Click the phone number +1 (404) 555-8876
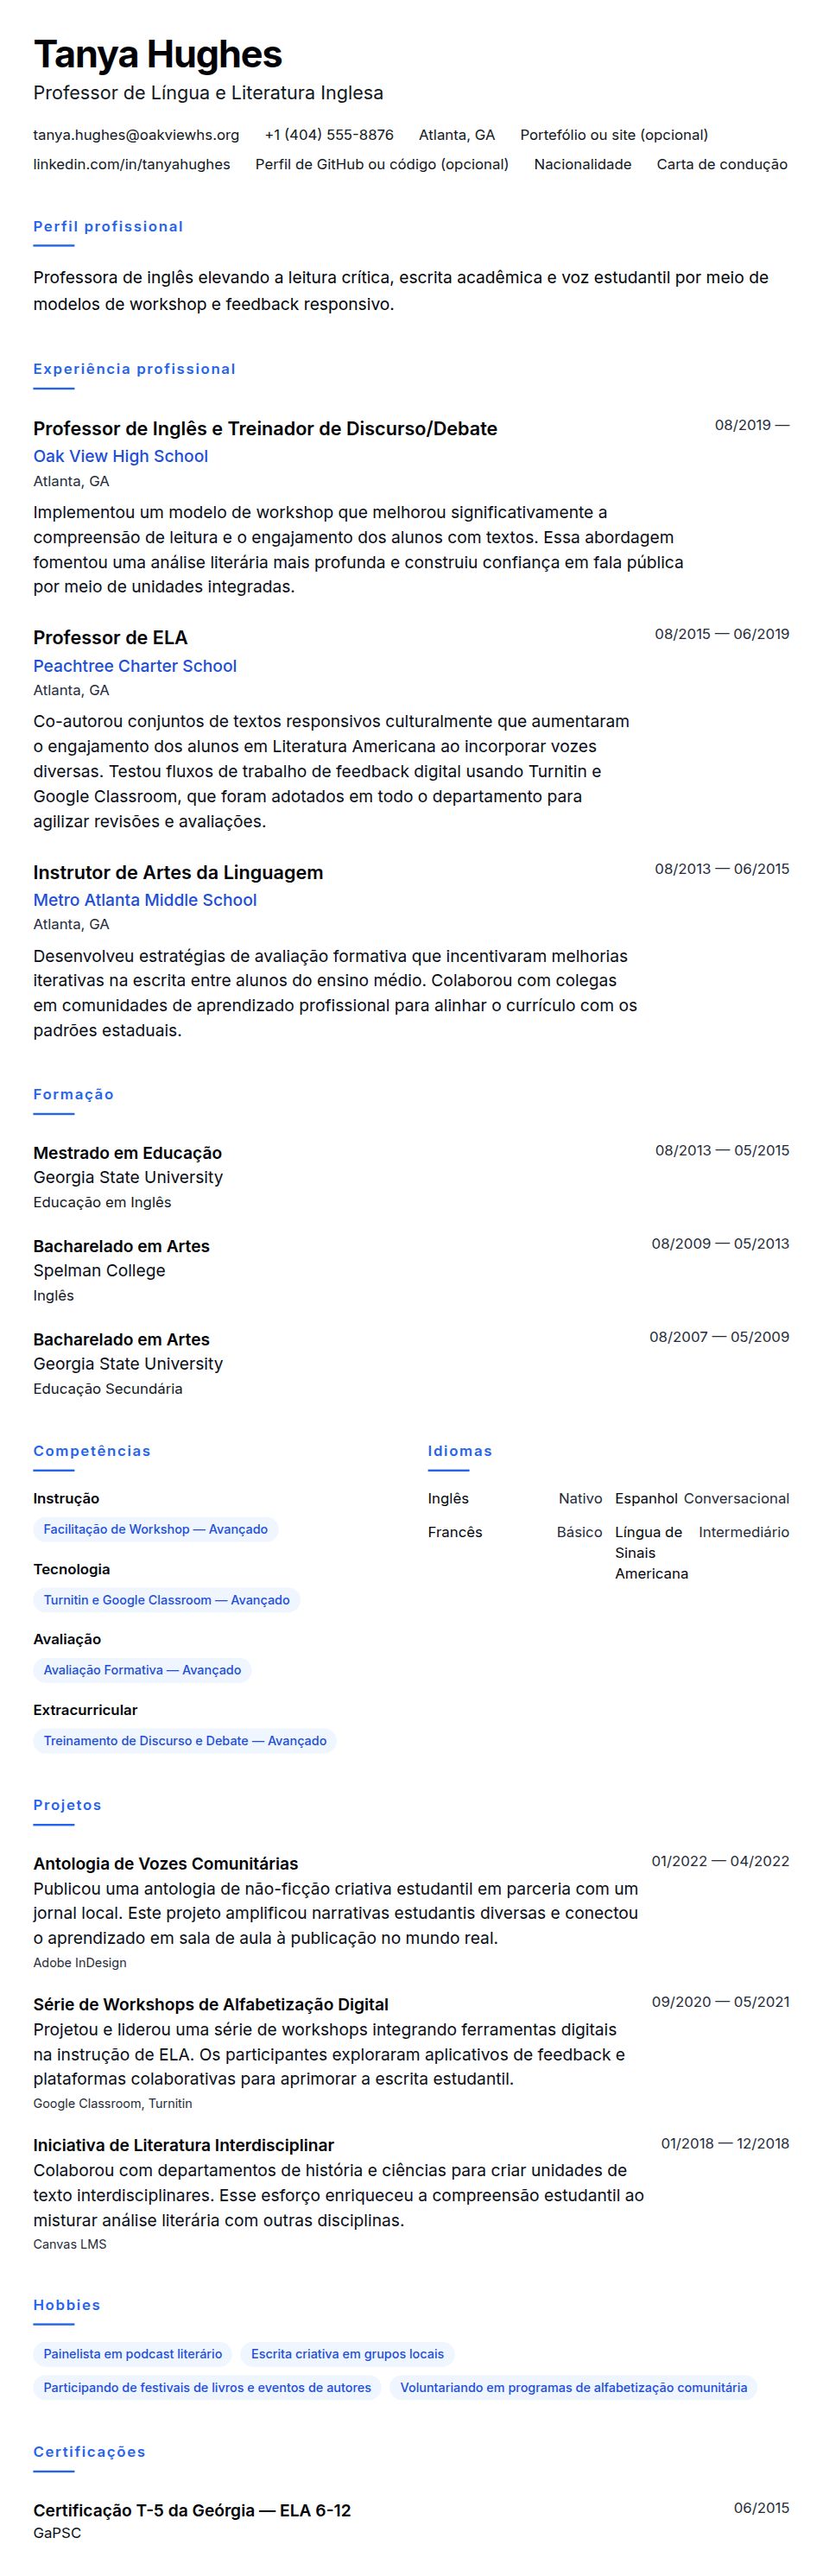The height and width of the screenshot is (2576, 823). 329,135
